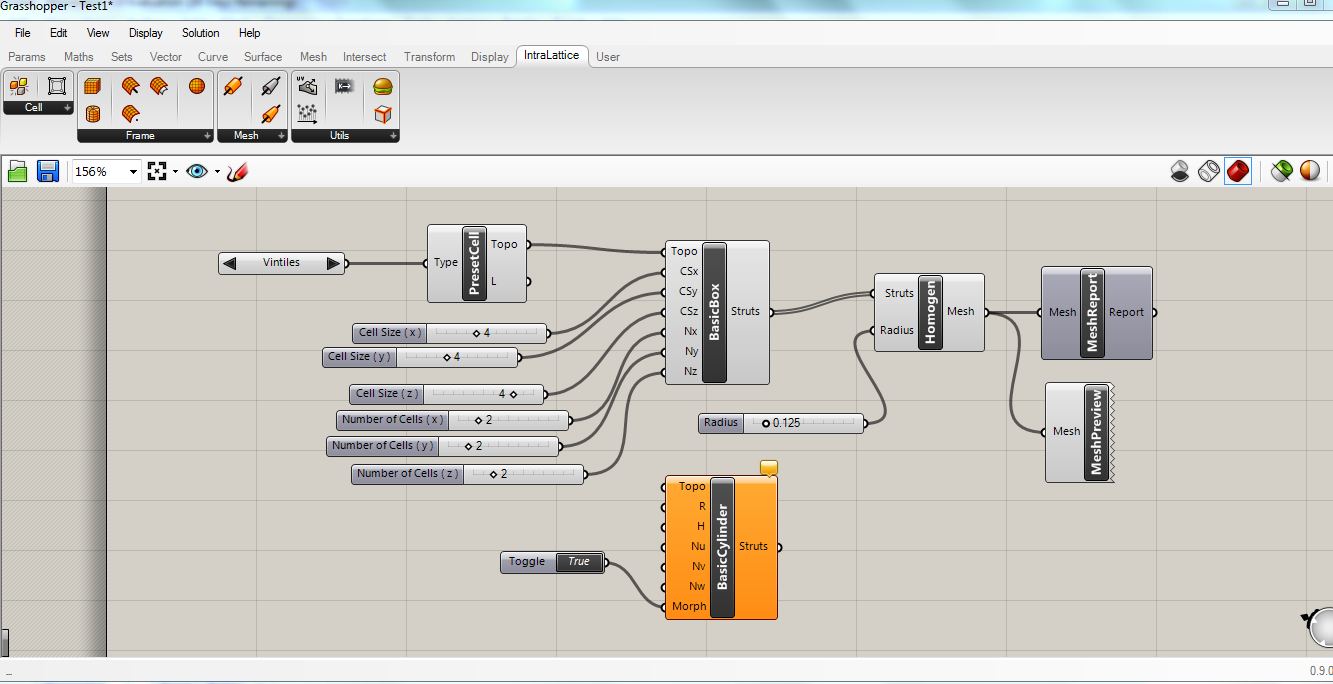
Task: Click the UV adjust utility icon
Action: point(307,87)
